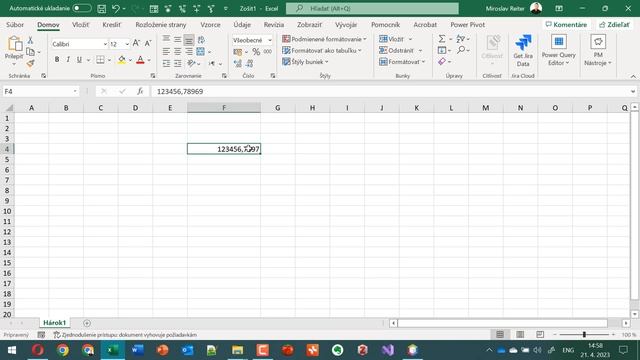Open the font size dropdown
This screenshot has width=640, height=360.
click(x=127, y=44)
